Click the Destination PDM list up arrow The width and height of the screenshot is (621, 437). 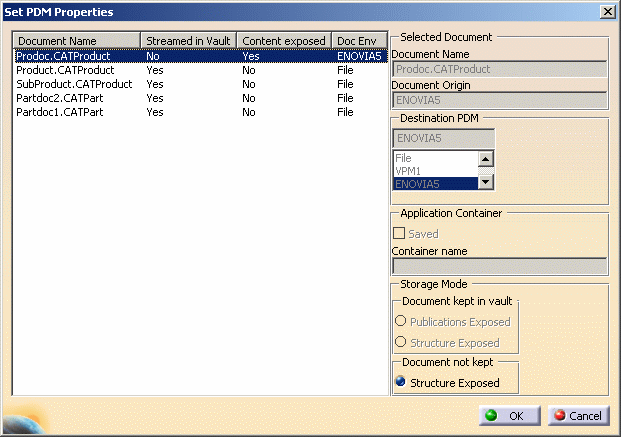point(486,159)
